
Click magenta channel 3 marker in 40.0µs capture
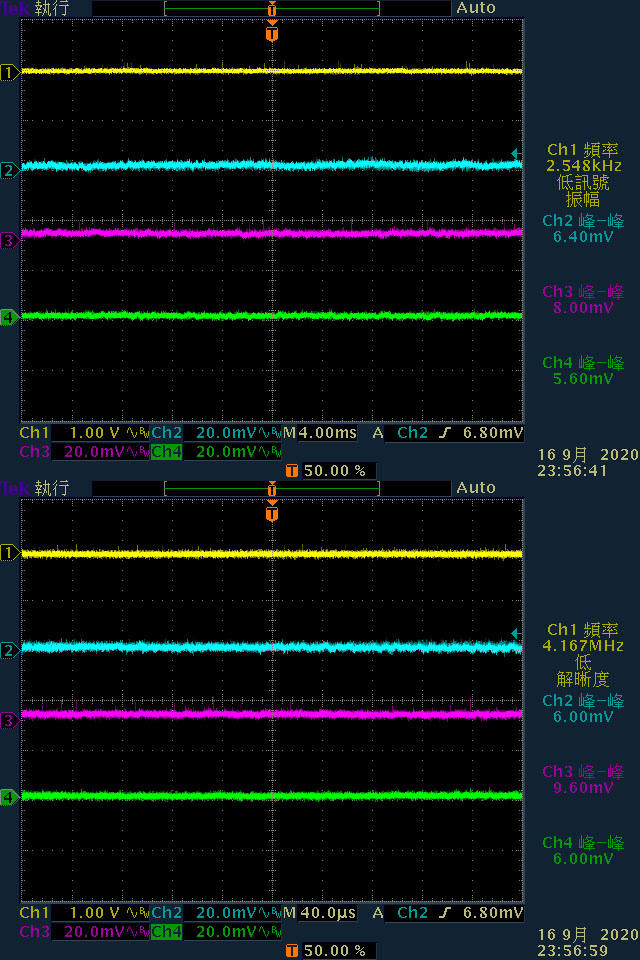coord(9,720)
